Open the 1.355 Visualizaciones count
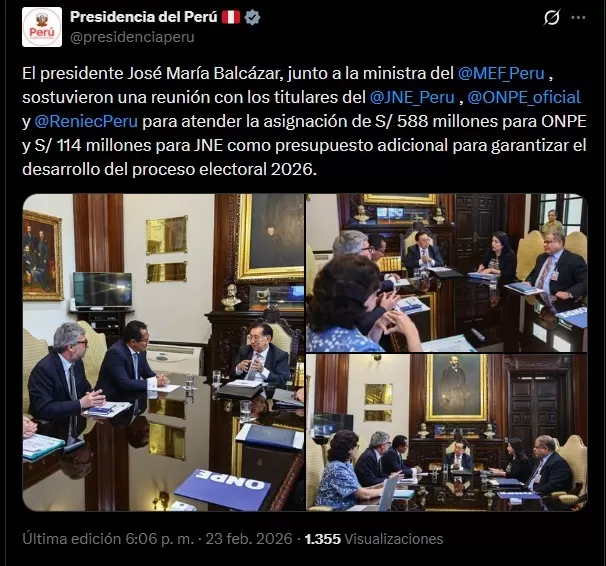The height and width of the screenshot is (566, 606). pyautogui.click(x=374, y=539)
